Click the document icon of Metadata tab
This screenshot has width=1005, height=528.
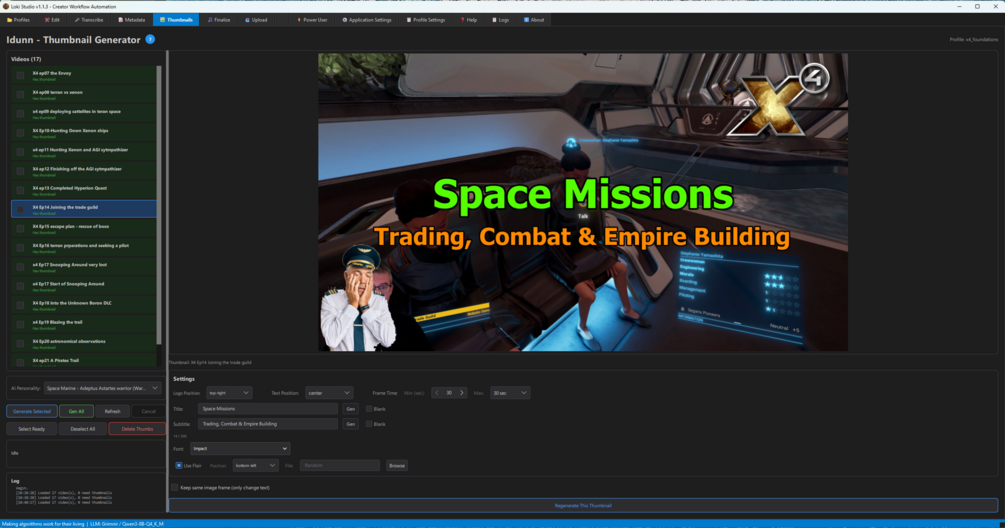(x=120, y=20)
